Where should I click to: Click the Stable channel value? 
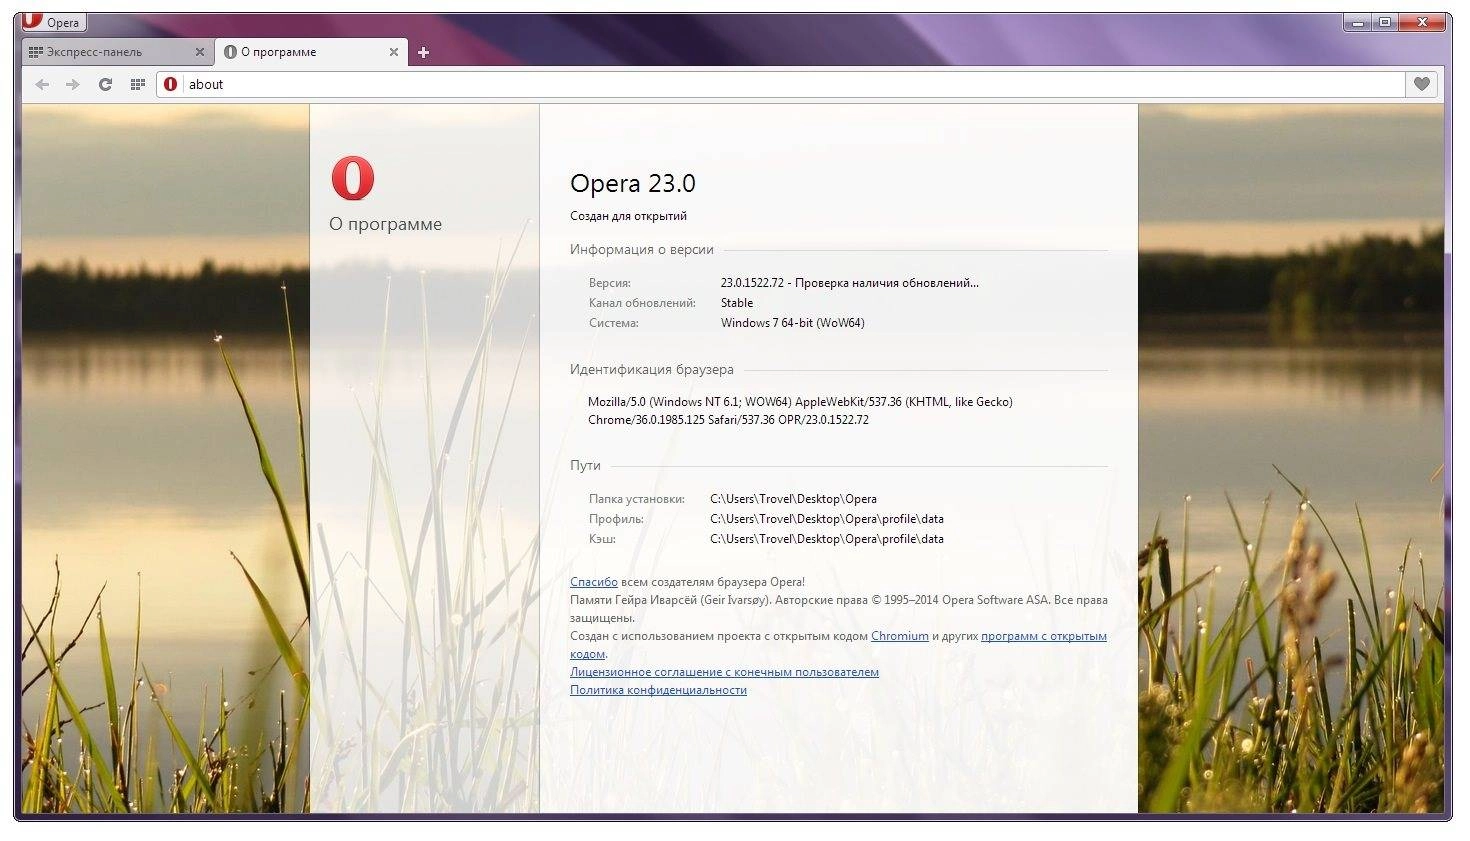[x=737, y=302]
